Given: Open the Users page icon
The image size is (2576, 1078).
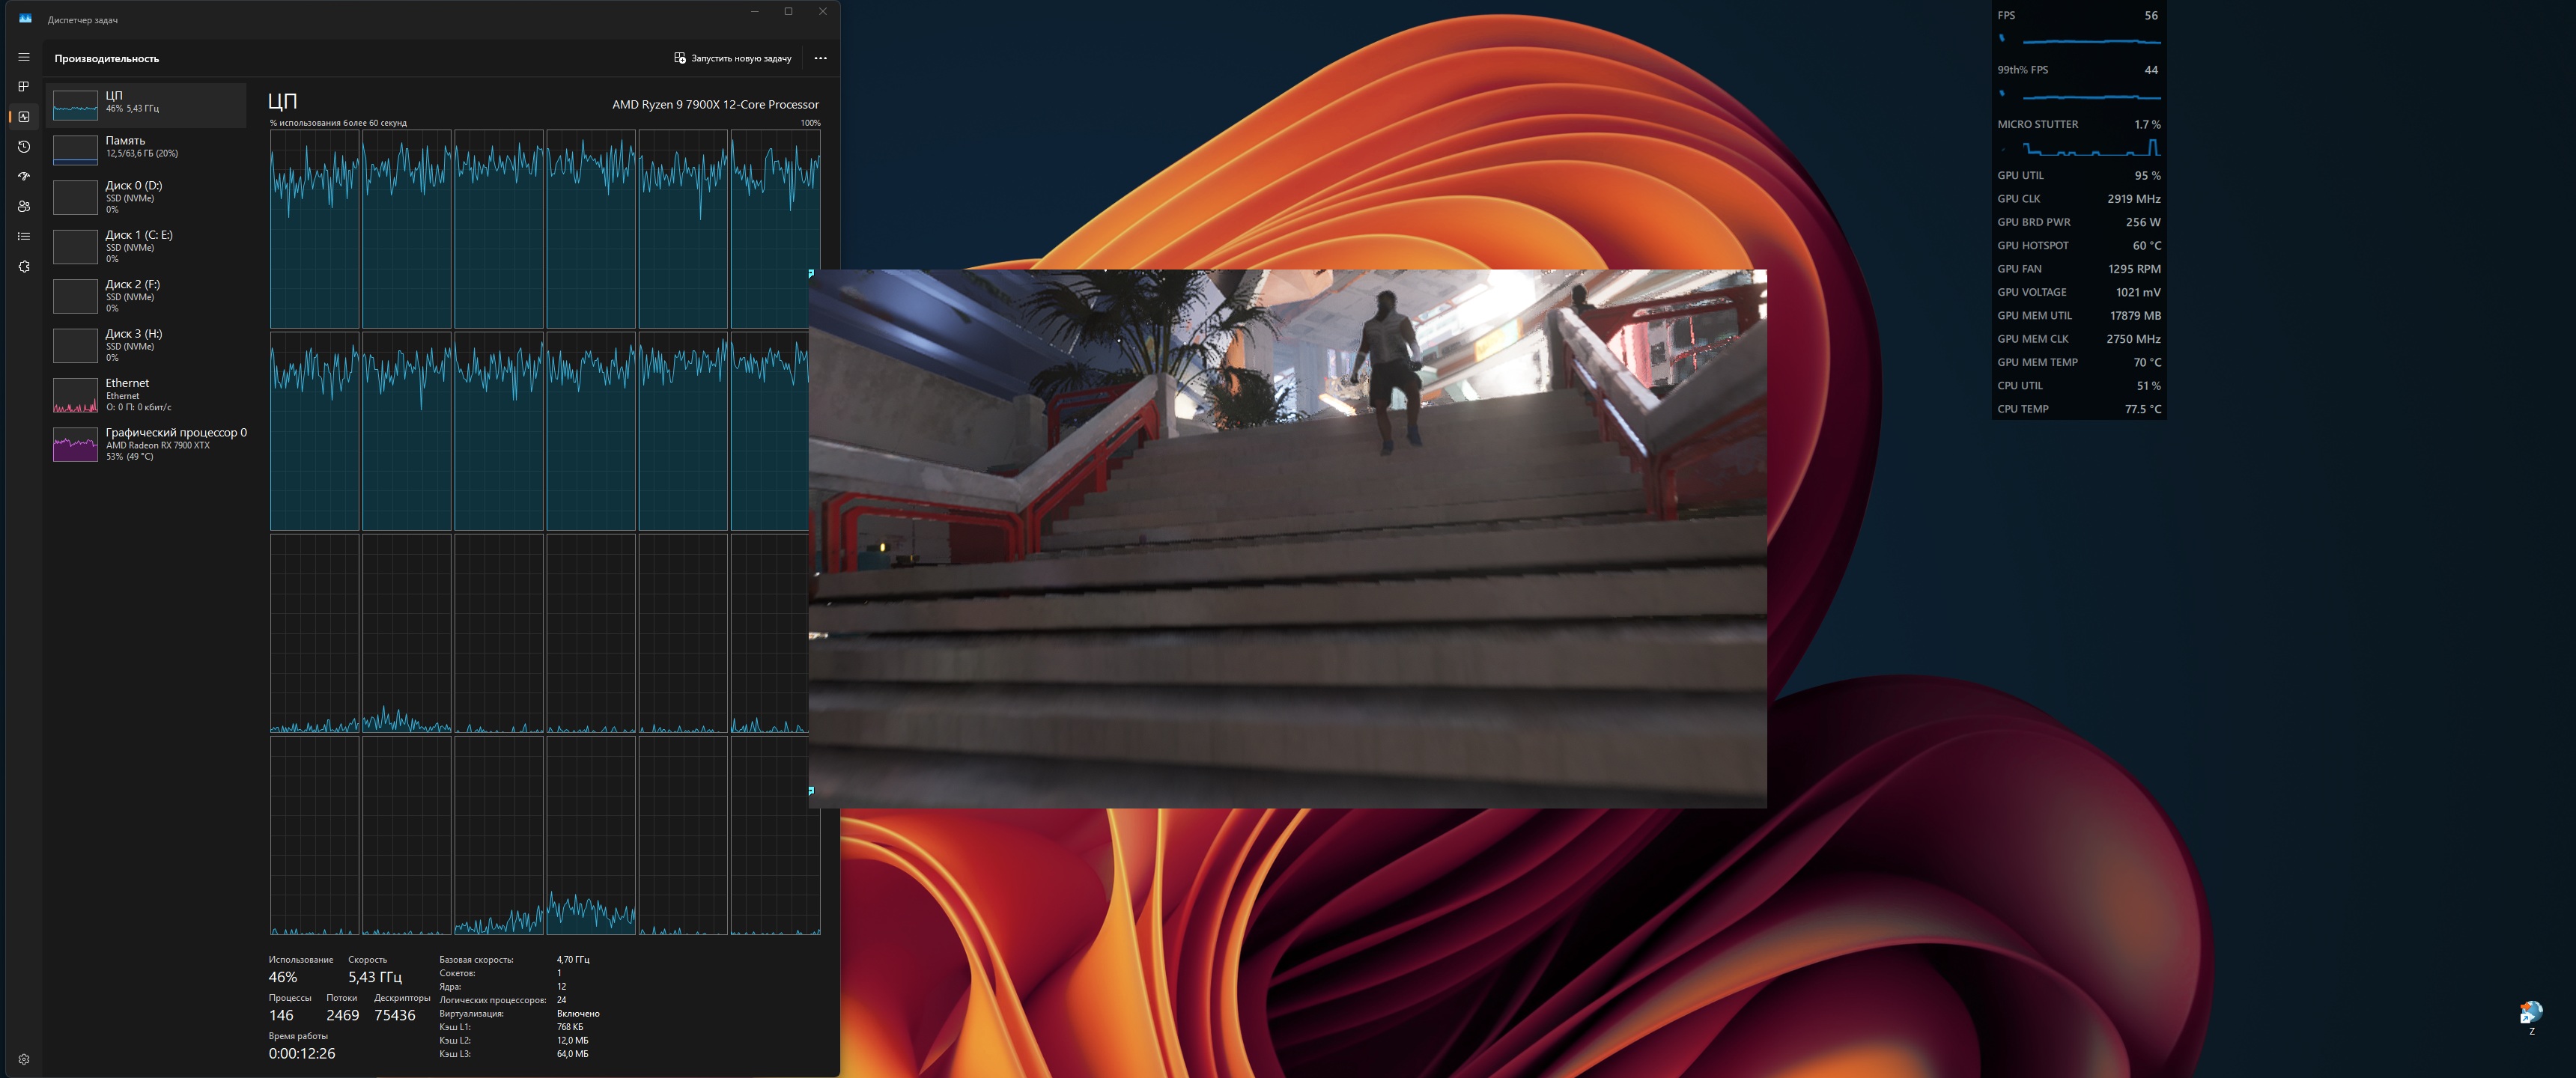Looking at the screenshot, I should 24,207.
